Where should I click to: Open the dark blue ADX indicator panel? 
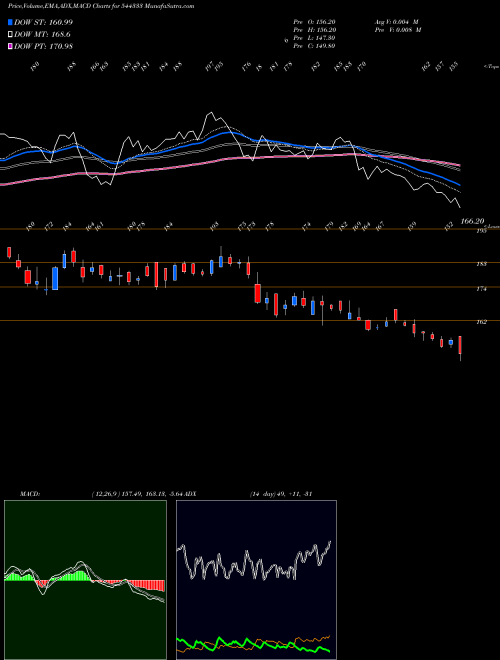[256, 580]
